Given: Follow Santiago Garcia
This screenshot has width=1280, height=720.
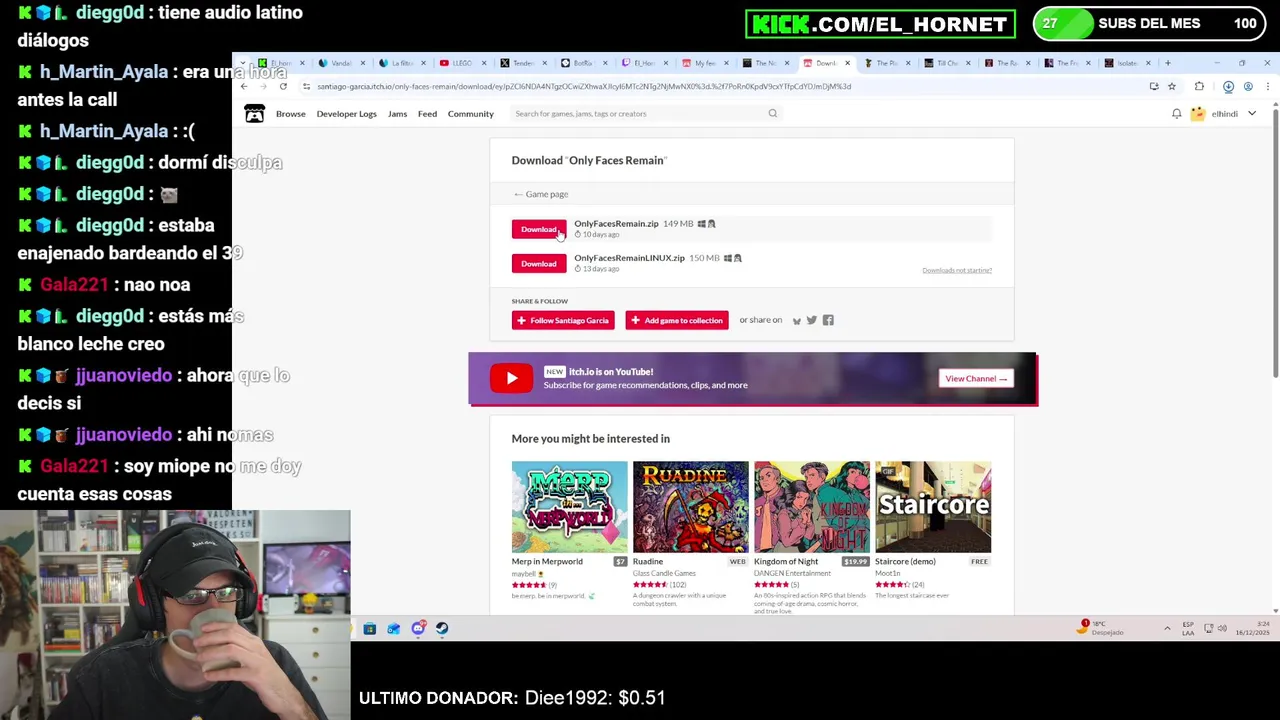Looking at the screenshot, I should [563, 320].
